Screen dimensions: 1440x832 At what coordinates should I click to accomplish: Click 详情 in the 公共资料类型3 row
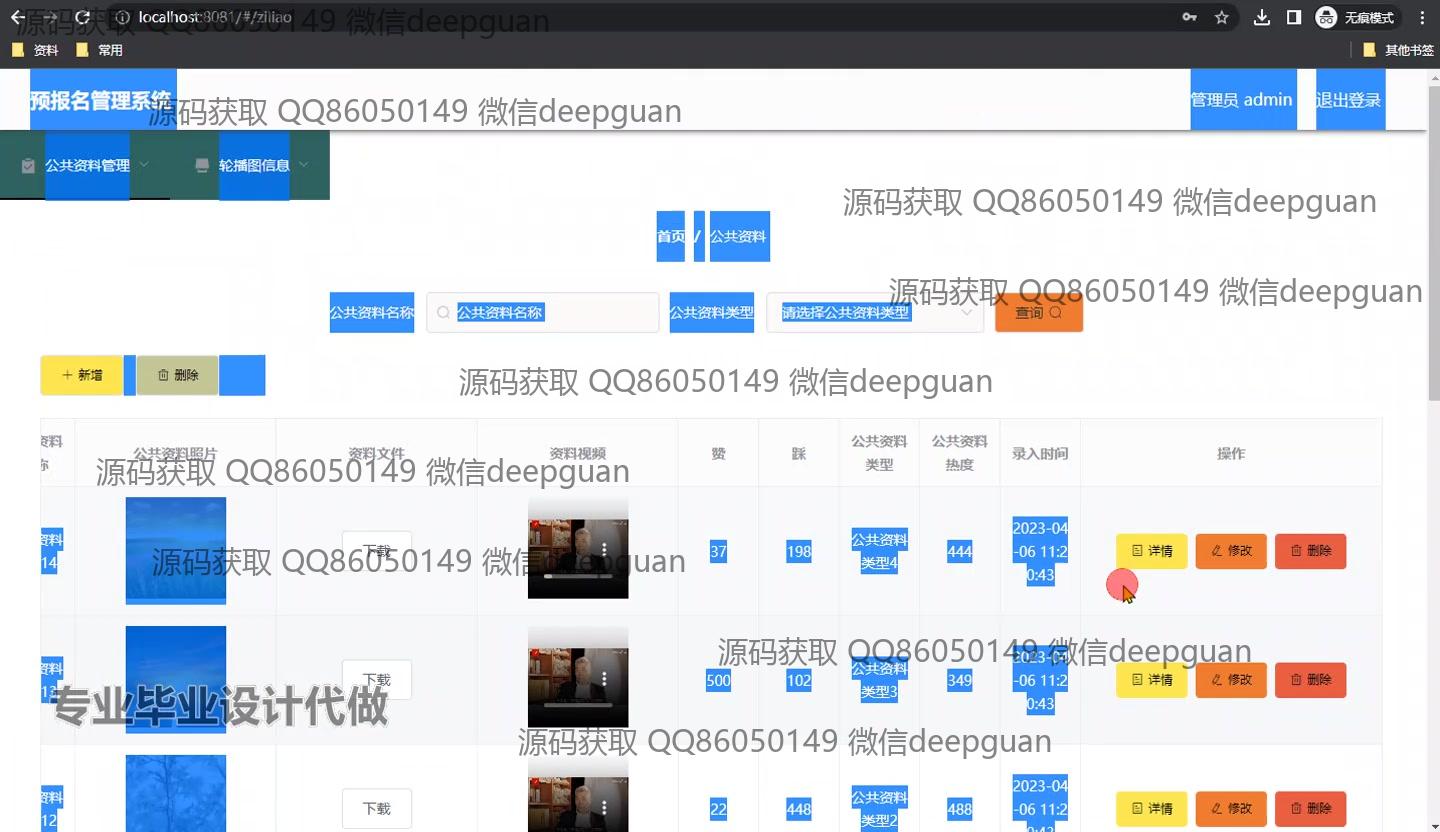point(1152,680)
